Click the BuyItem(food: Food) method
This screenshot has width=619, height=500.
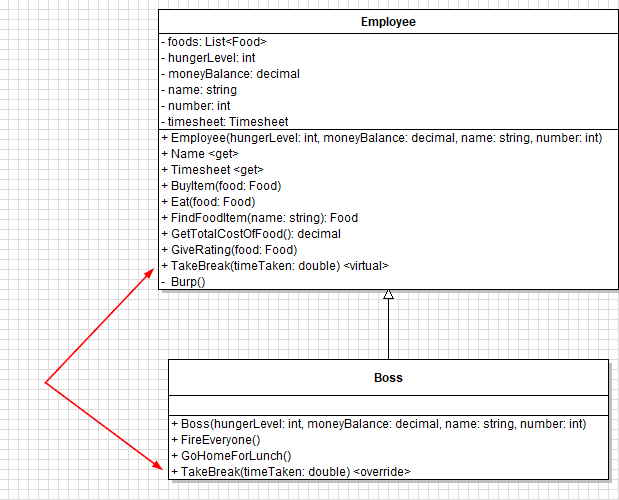[225, 186]
